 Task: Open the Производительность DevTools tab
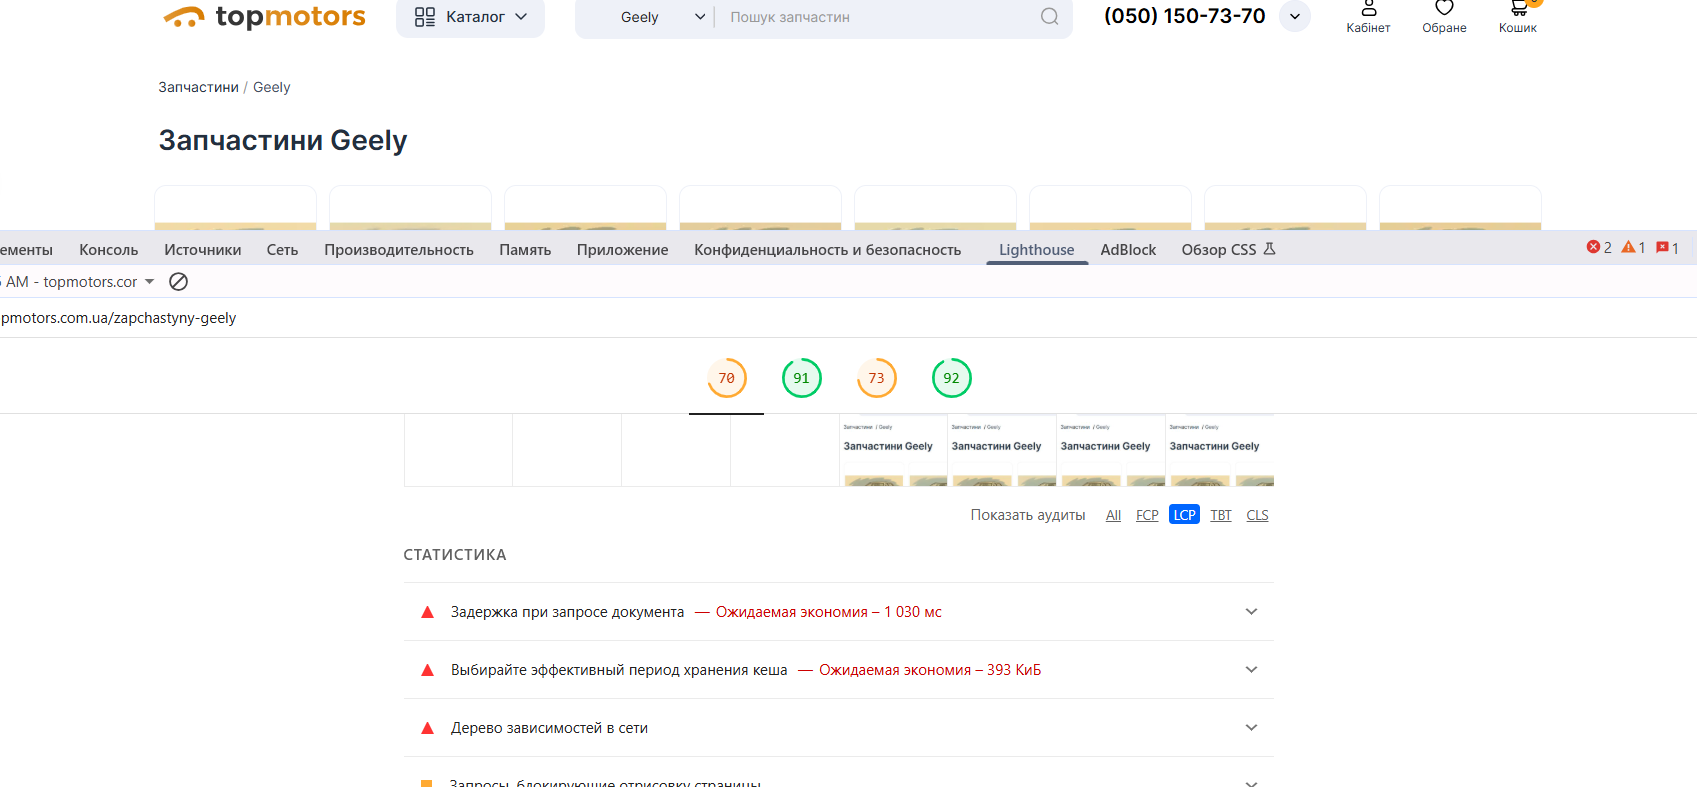pyautogui.click(x=399, y=250)
